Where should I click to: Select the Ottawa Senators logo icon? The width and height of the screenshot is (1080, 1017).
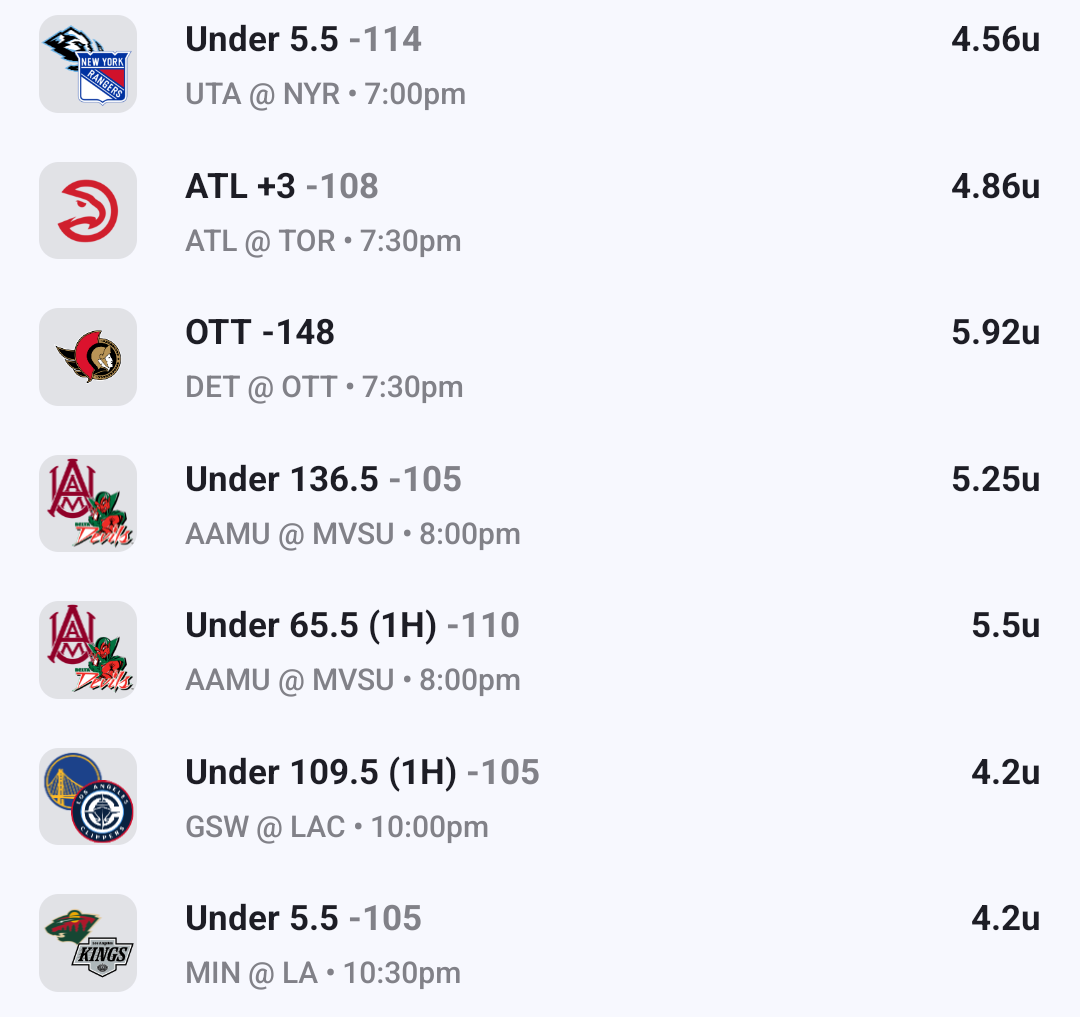[88, 357]
